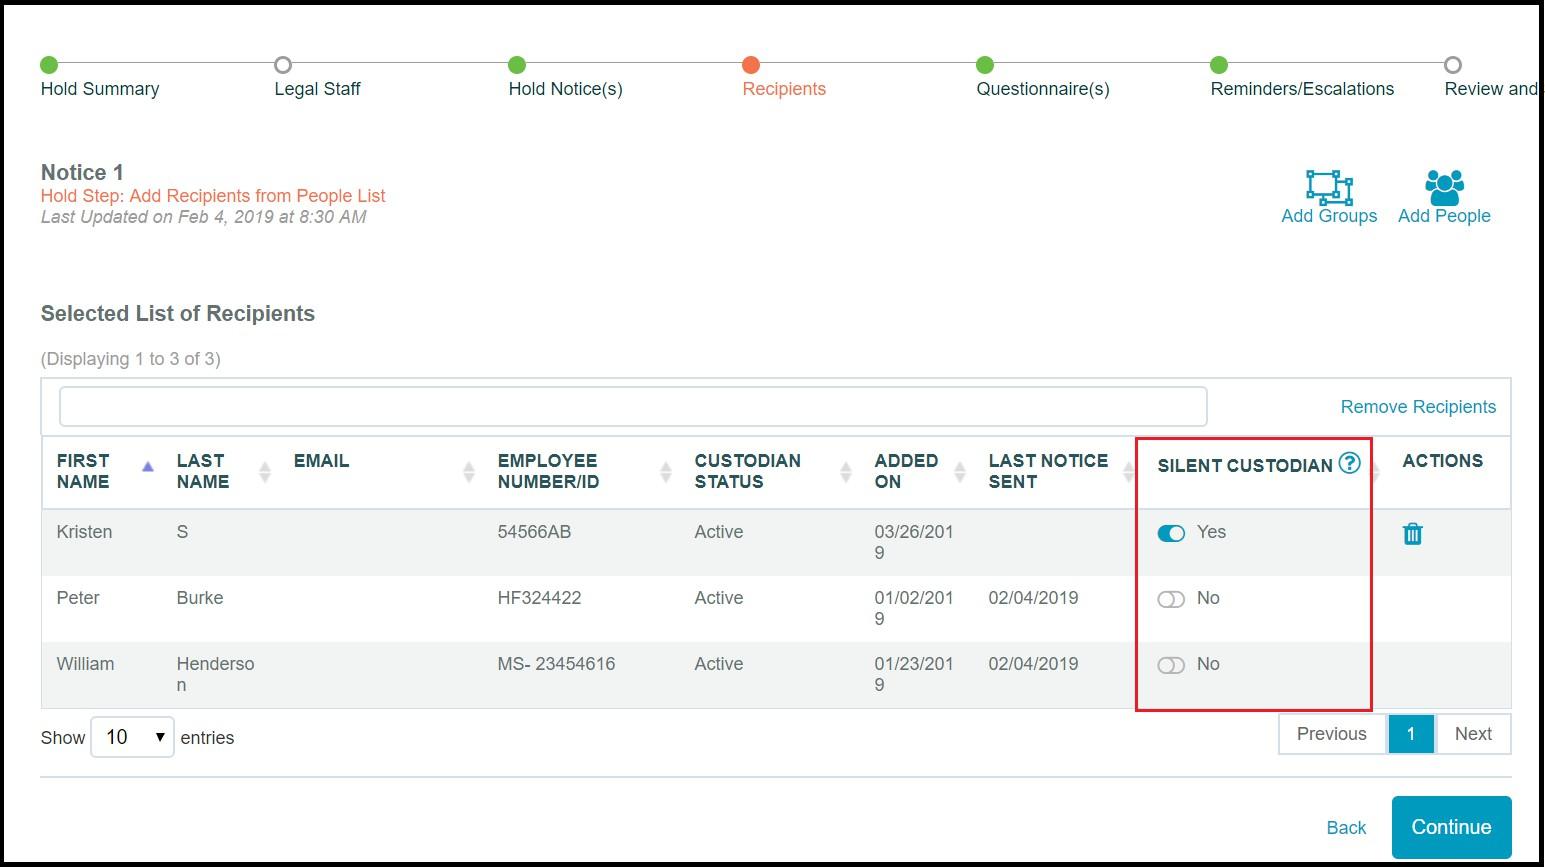Screen dimensions: 1545x867
Task: Click the Burke last name cell
Action: coord(200,598)
